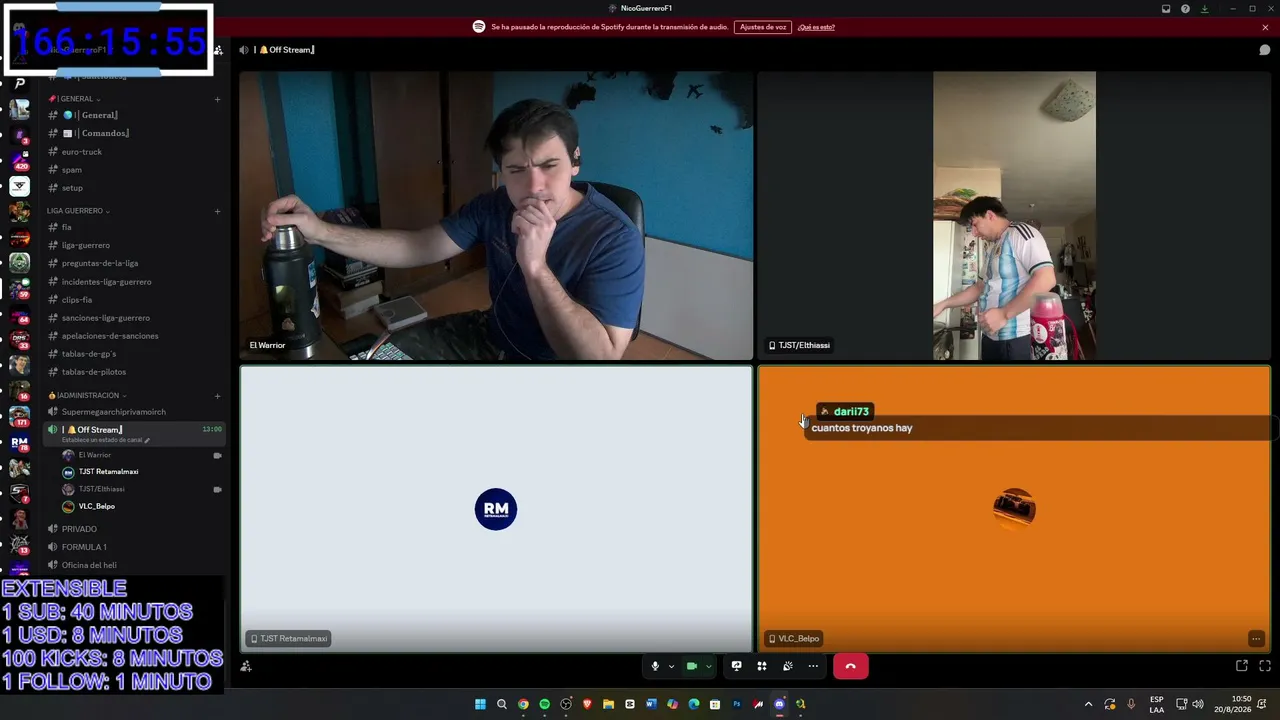Invite people via the bottom-left add user icon
Image resolution: width=1280 pixels, height=720 pixels.
[x=246, y=666]
